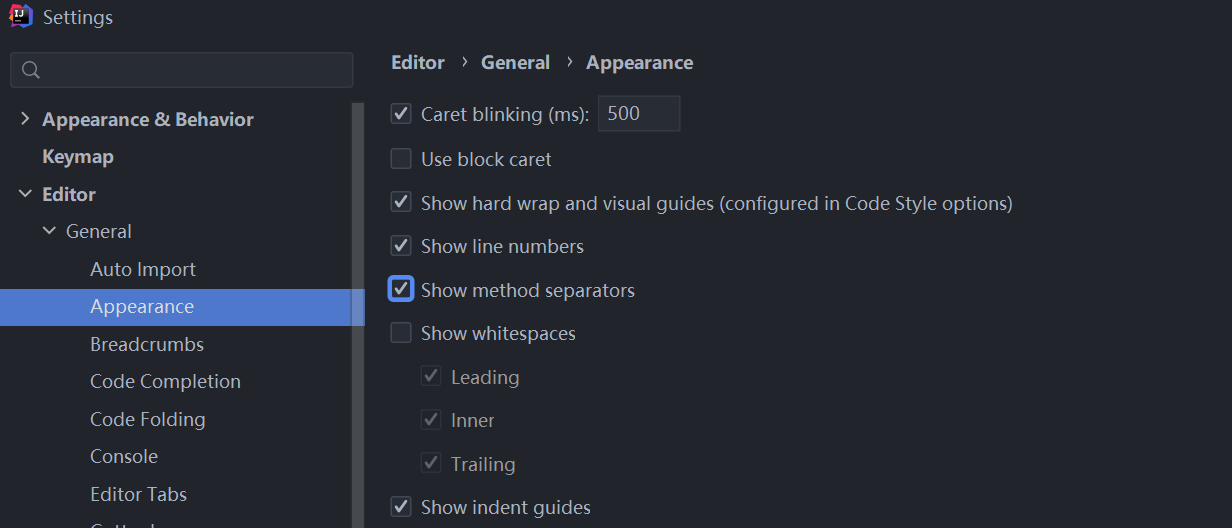This screenshot has width=1232, height=528.
Task: Enable the Use block caret option
Action: click(401, 159)
